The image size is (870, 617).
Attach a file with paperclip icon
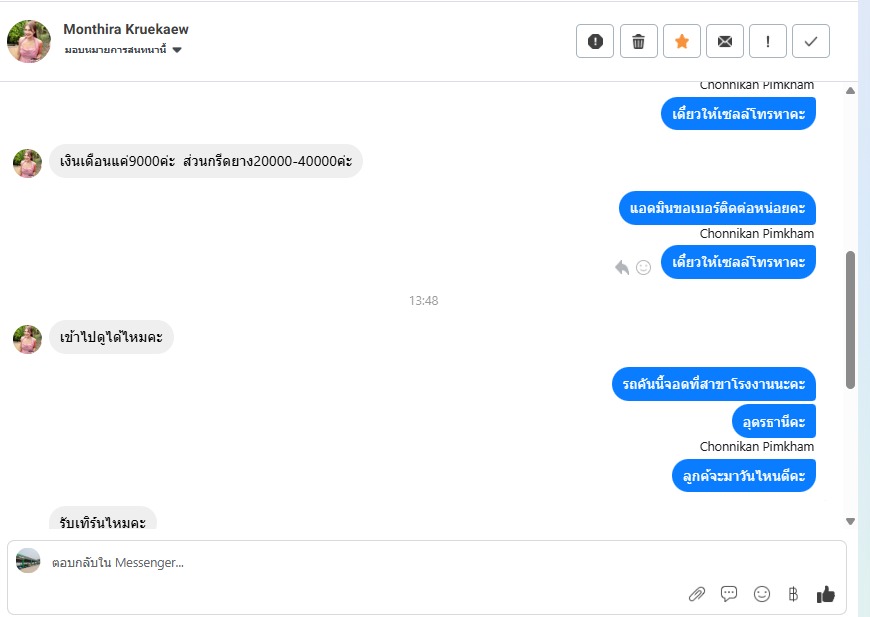click(x=696, y=594)
